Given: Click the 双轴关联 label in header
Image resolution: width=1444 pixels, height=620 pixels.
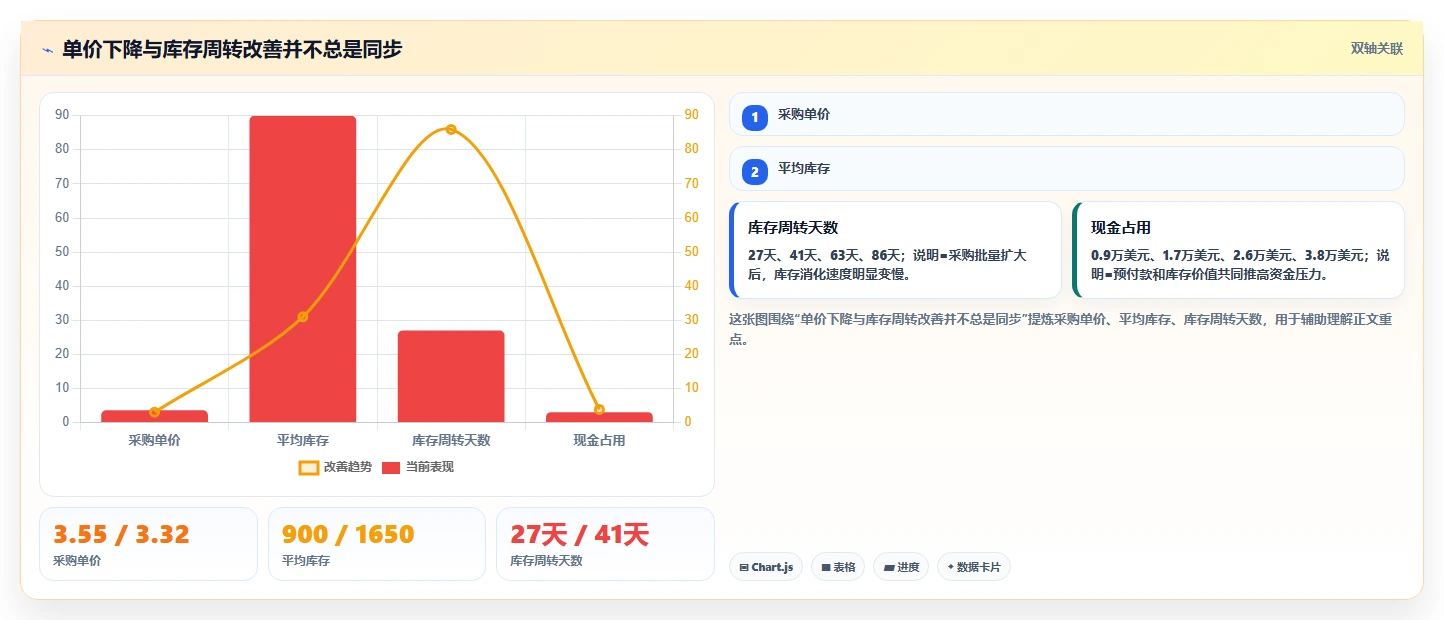Looking at the screenshot, I should coord(1377,49).
